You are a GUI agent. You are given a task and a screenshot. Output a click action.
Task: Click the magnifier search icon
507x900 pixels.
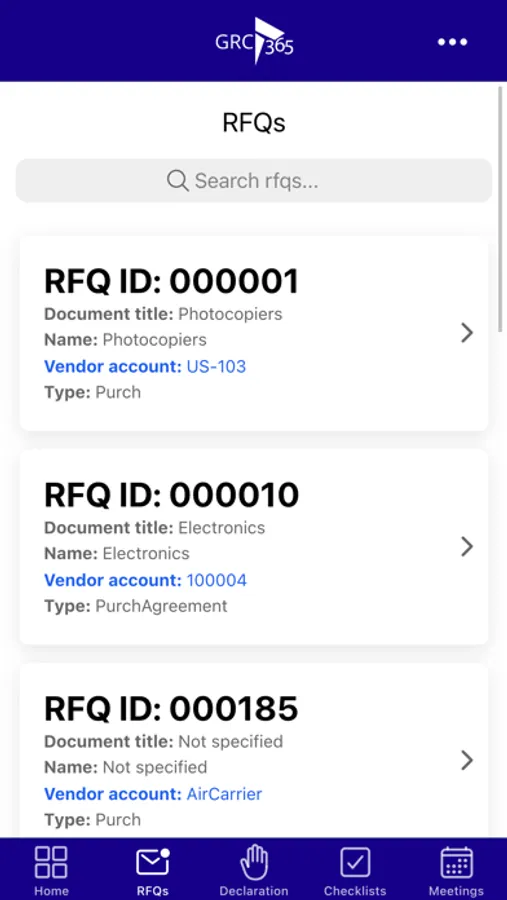tap(178, 181)
